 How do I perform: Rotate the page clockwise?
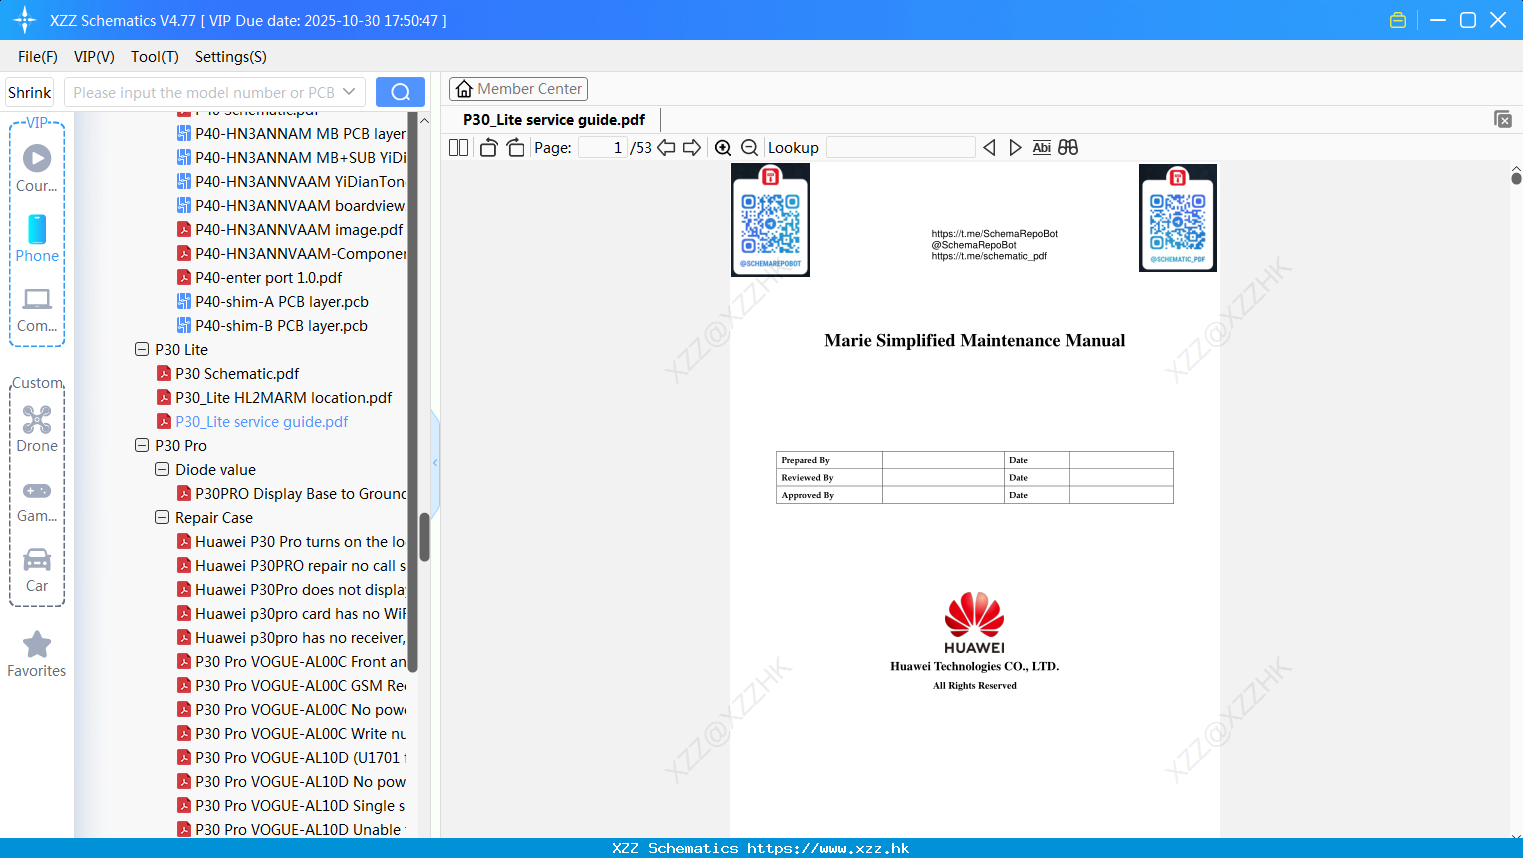coord(515,148)
